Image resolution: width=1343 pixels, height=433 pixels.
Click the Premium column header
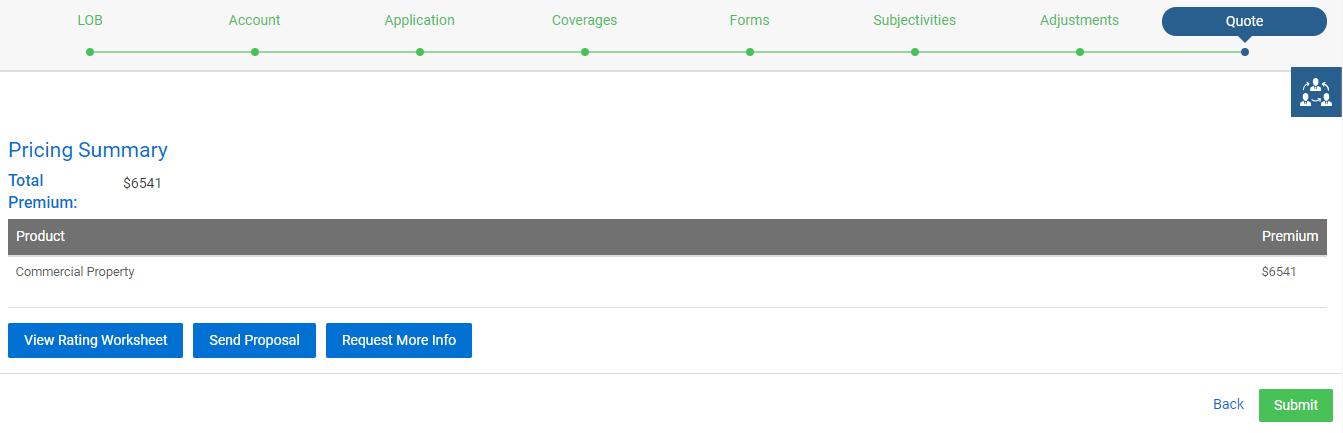[x=1290, y=236]
